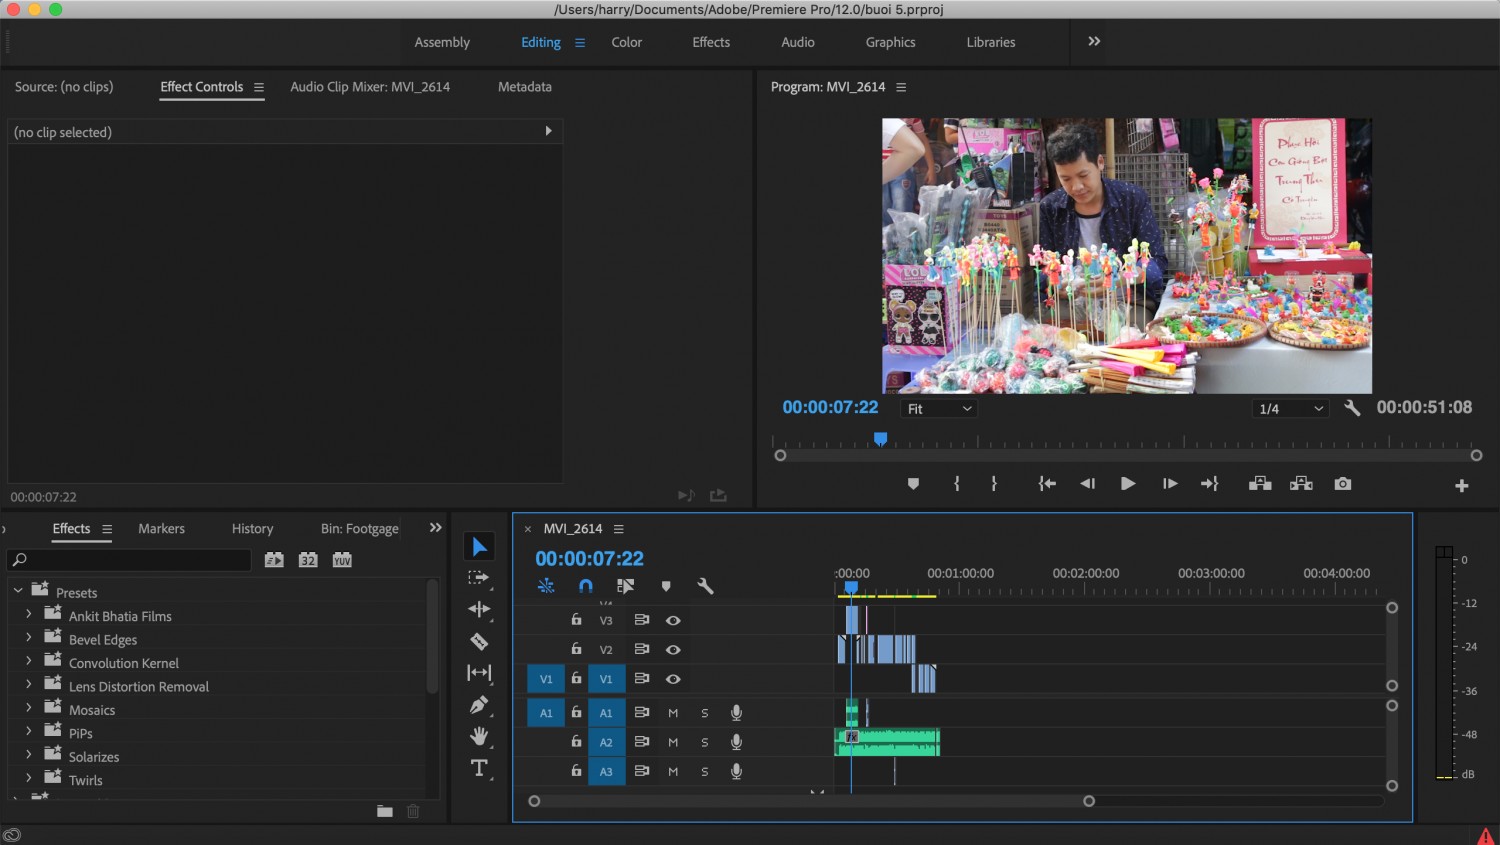The image size is (1500, 845).
Task: Select the Type tool
Action: [479, 768]
